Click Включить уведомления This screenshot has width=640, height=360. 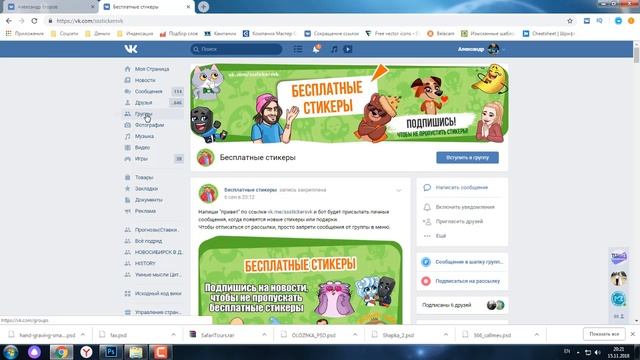[x=465, y=207]
